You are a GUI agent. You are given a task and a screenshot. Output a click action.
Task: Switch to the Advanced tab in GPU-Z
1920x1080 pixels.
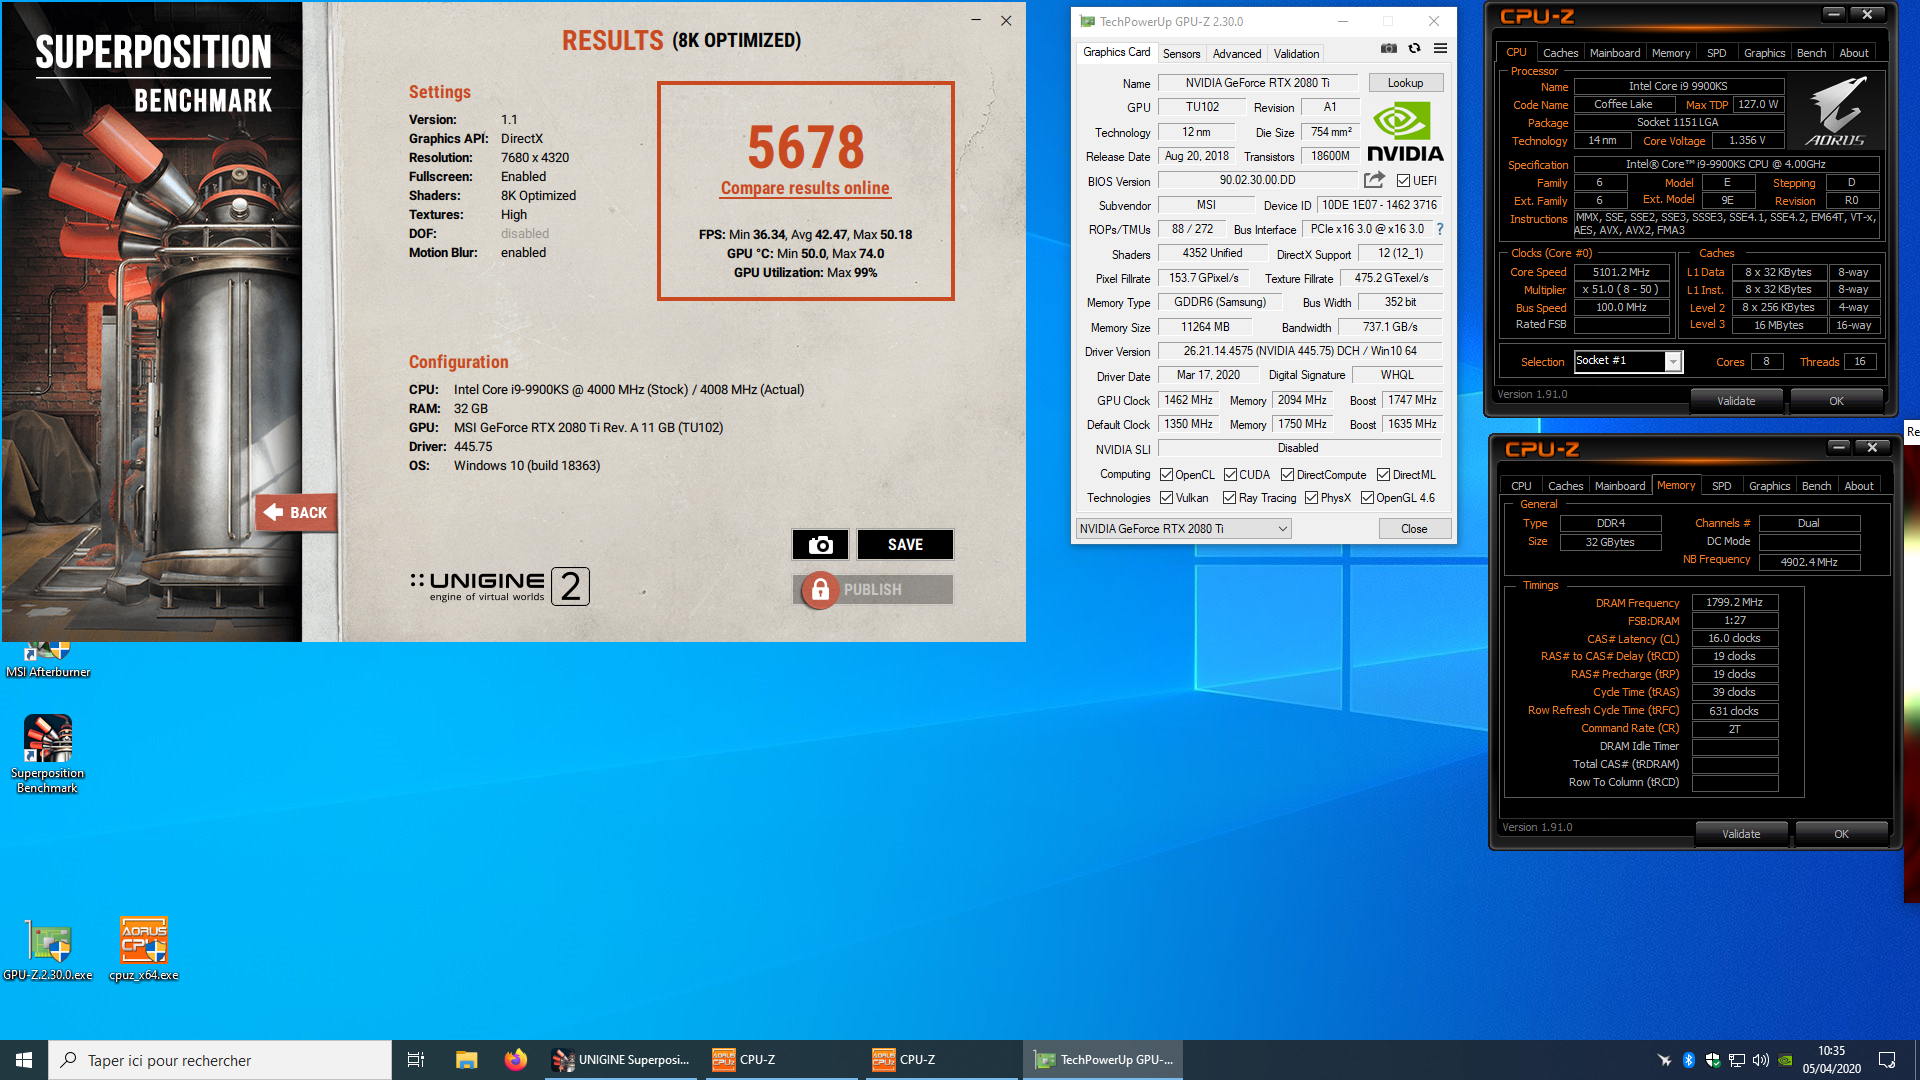pyautogui.click(x=1236, y=54)
